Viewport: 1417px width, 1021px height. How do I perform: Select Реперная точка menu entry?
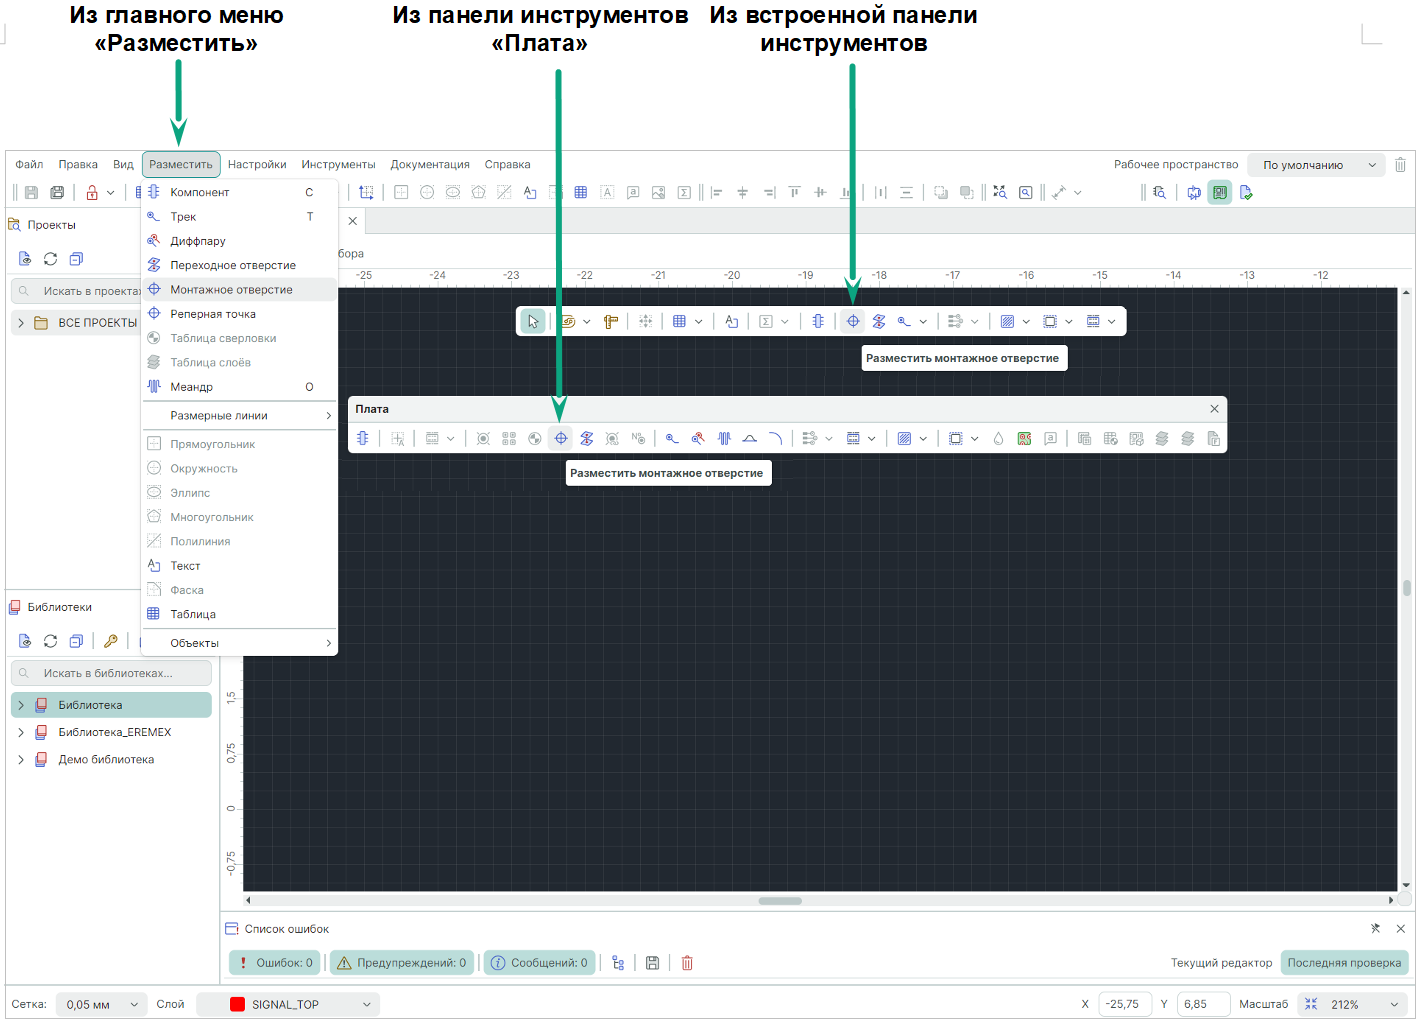pos(239,314)
